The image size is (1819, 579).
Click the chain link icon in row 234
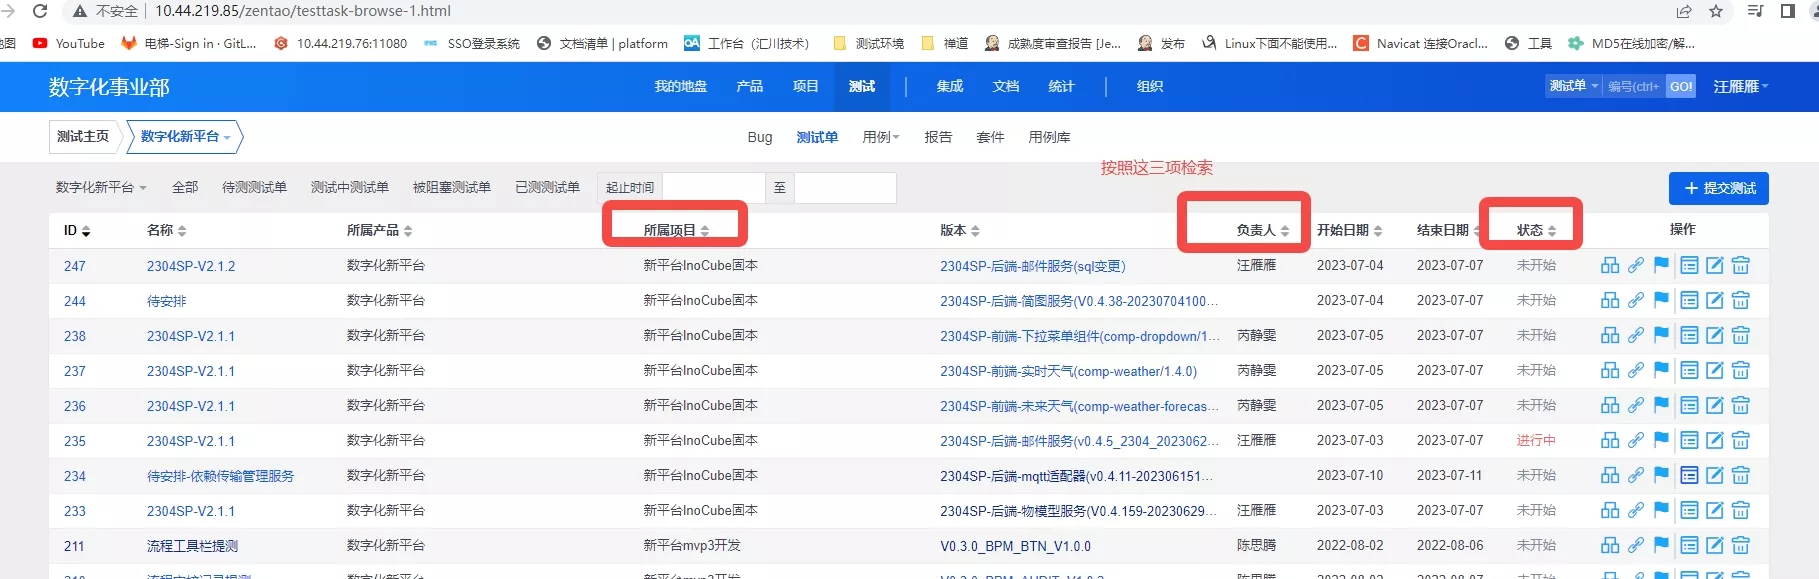pos(1636,476)
